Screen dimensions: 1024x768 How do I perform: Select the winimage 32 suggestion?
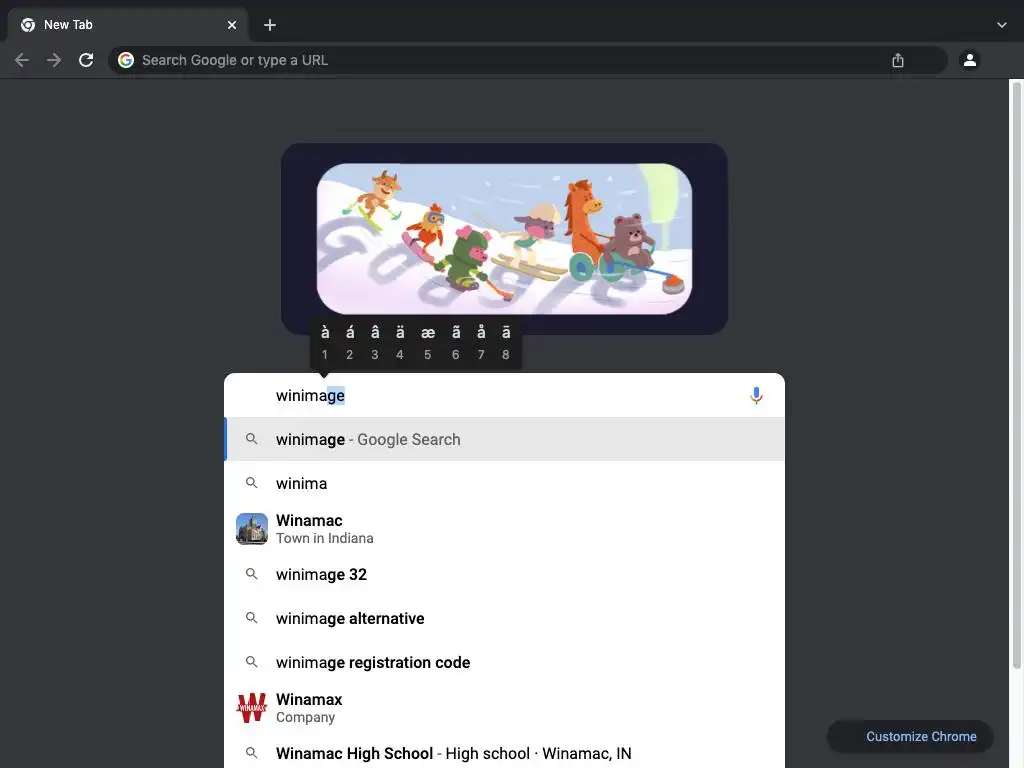click(x=504, y=574)
